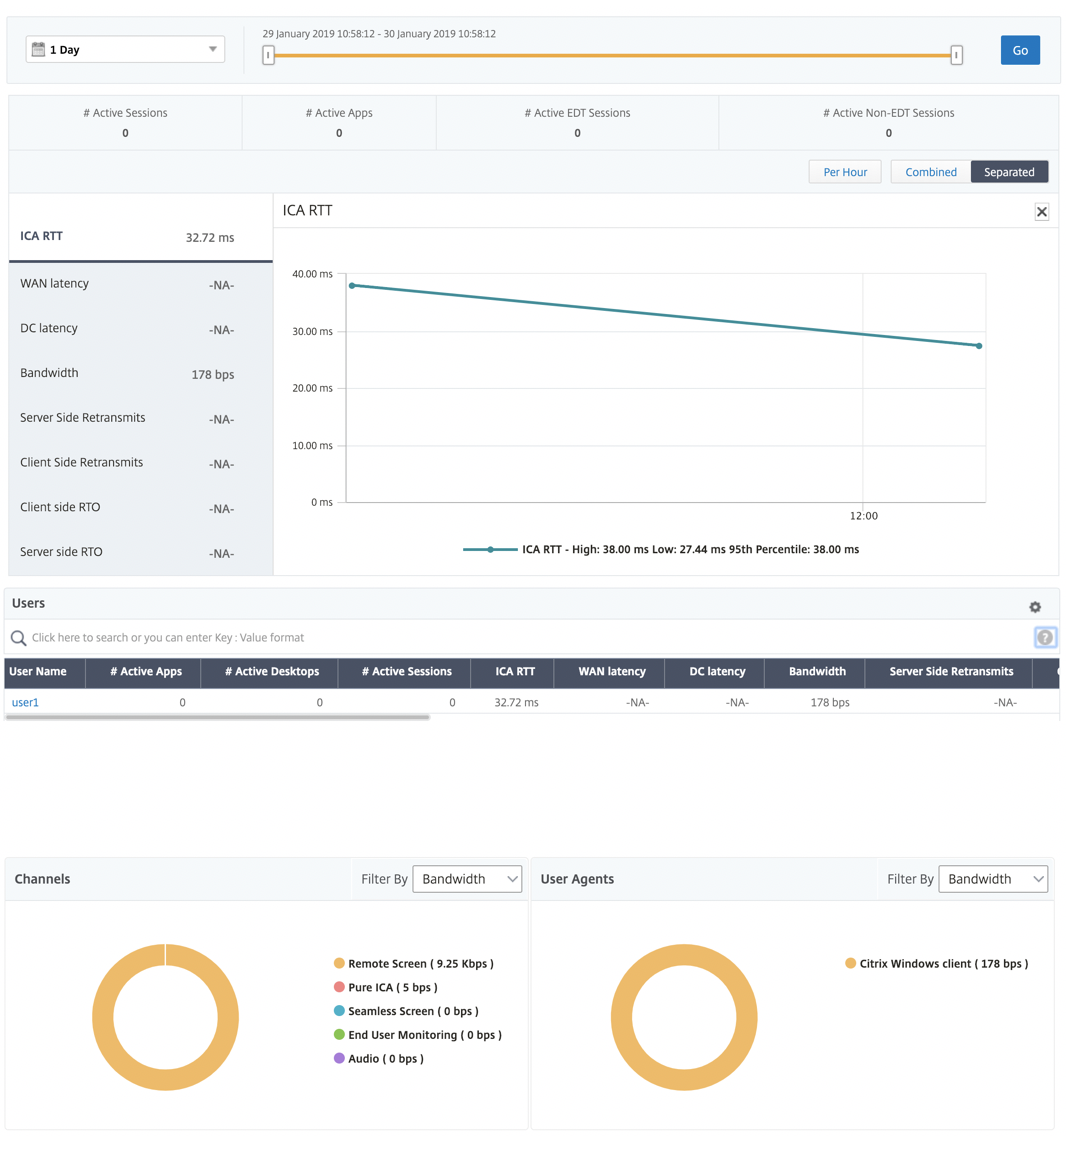Image resolution: width=1072 pixels, height=1152 pixels.
Task: Toggle the Citrix Windows client legend dot
Action: pyautogui.click(x=850, y=963)
